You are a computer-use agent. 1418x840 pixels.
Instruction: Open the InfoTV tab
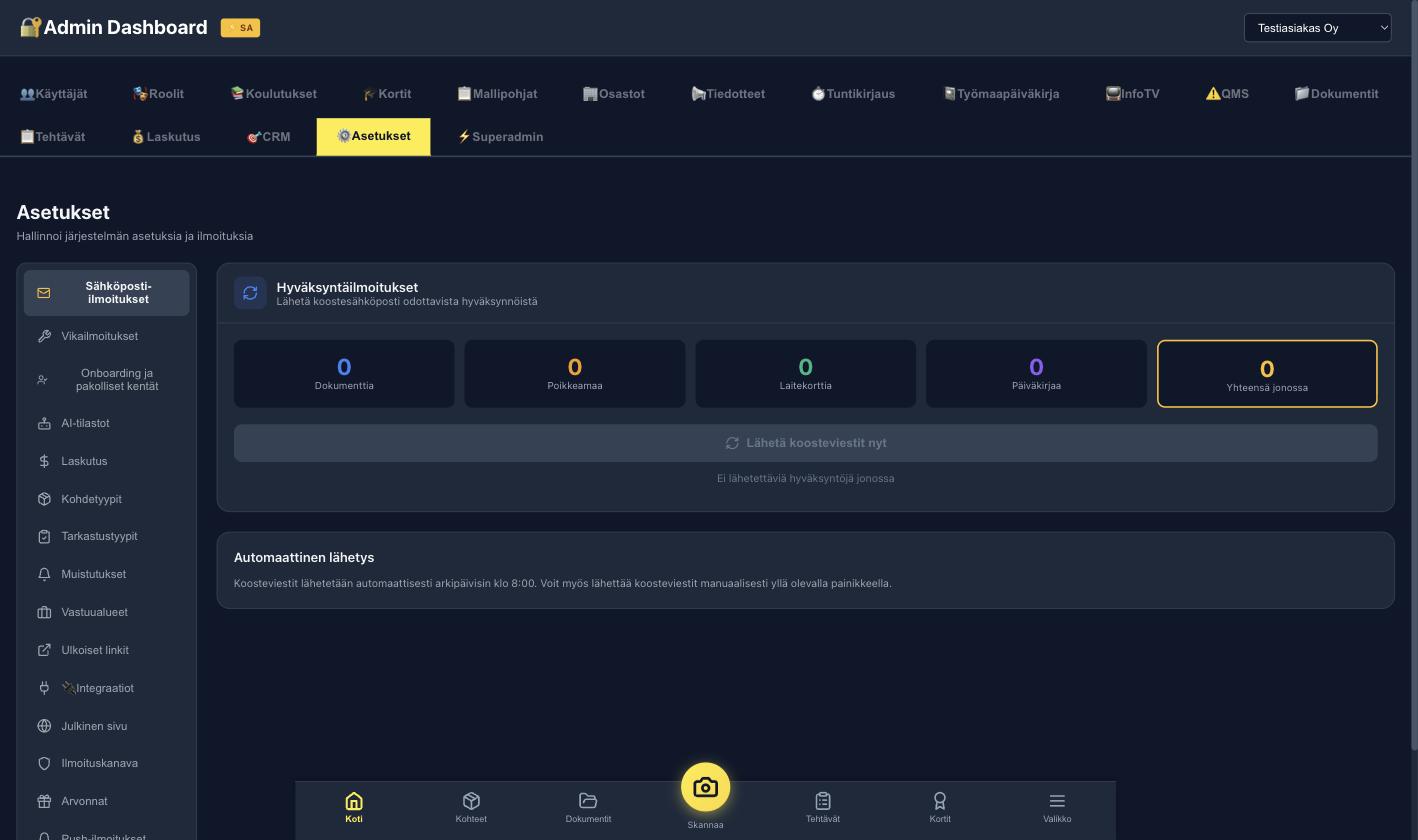pyautogui.click(x=1133, y=94)
